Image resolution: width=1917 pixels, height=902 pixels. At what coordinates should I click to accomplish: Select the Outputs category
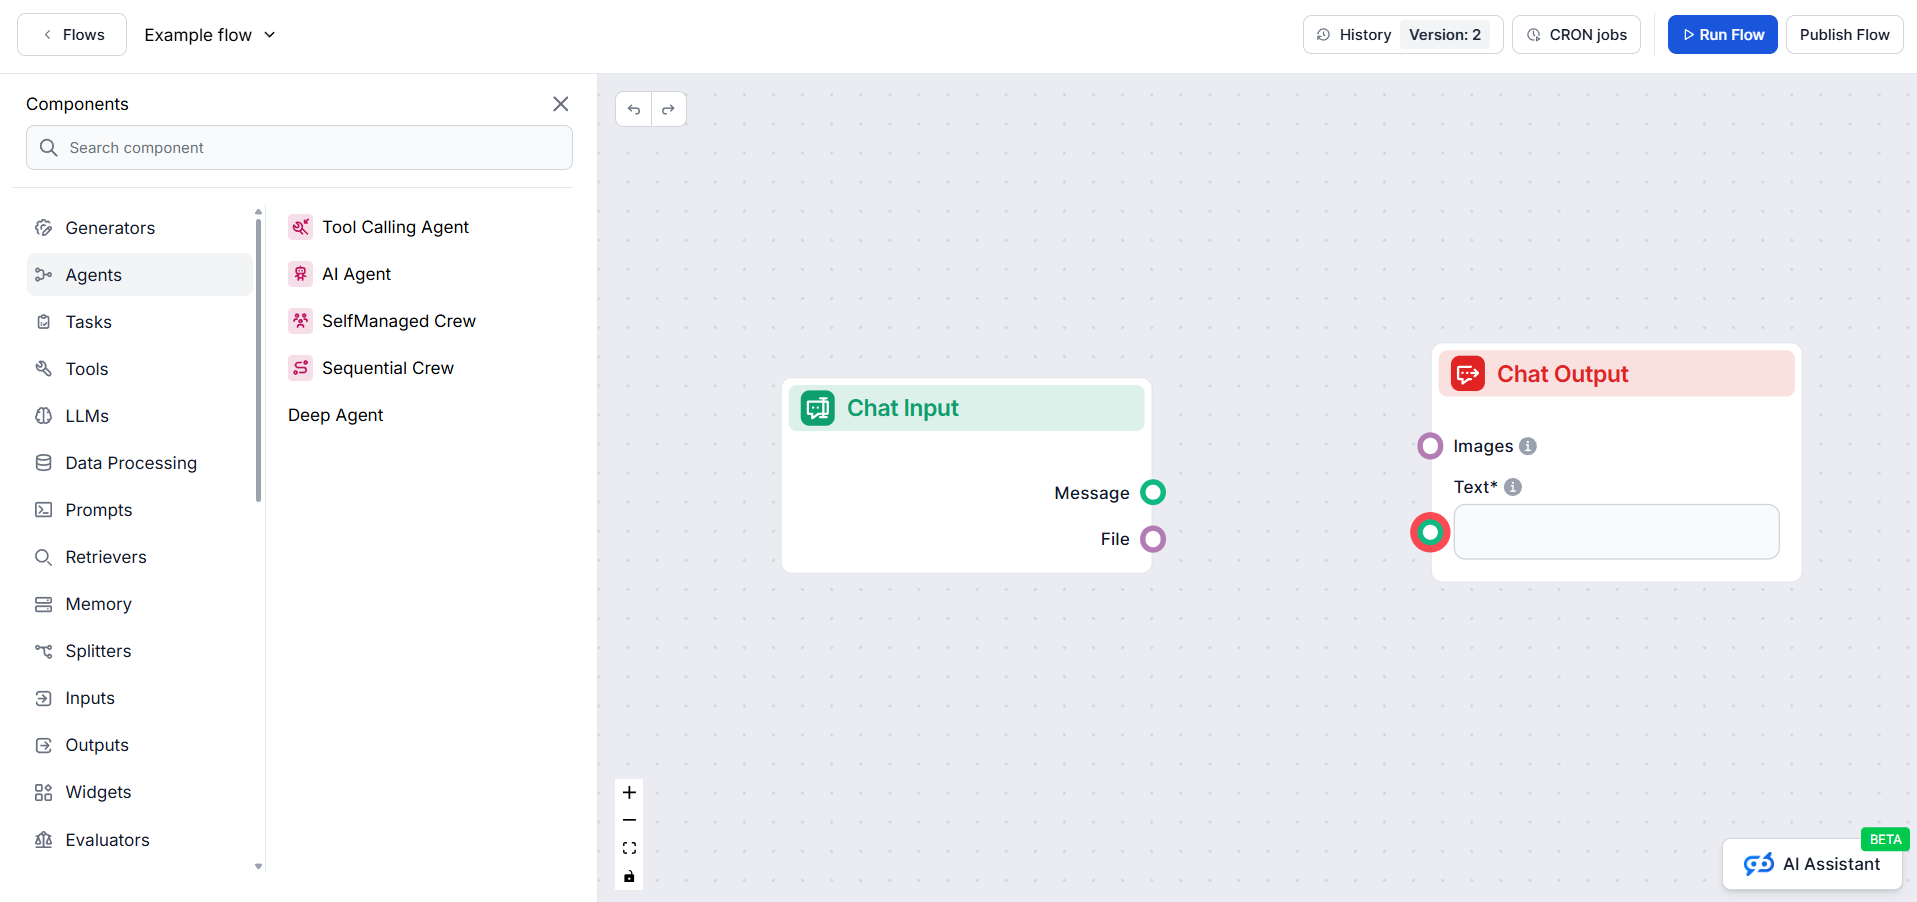(x=96, y=744)
